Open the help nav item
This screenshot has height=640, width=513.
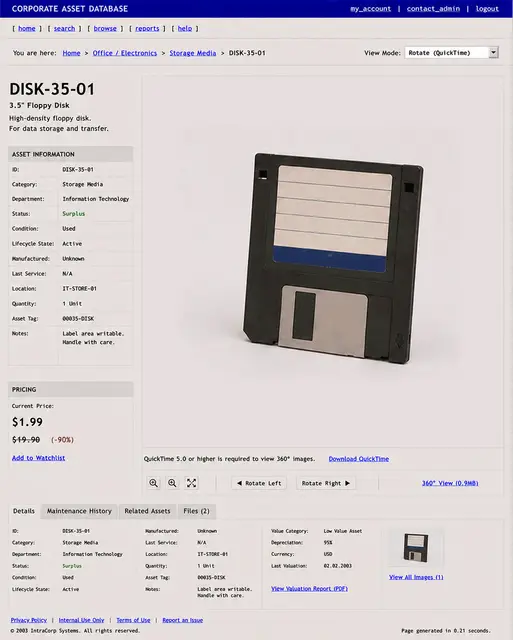coord(184,28)
